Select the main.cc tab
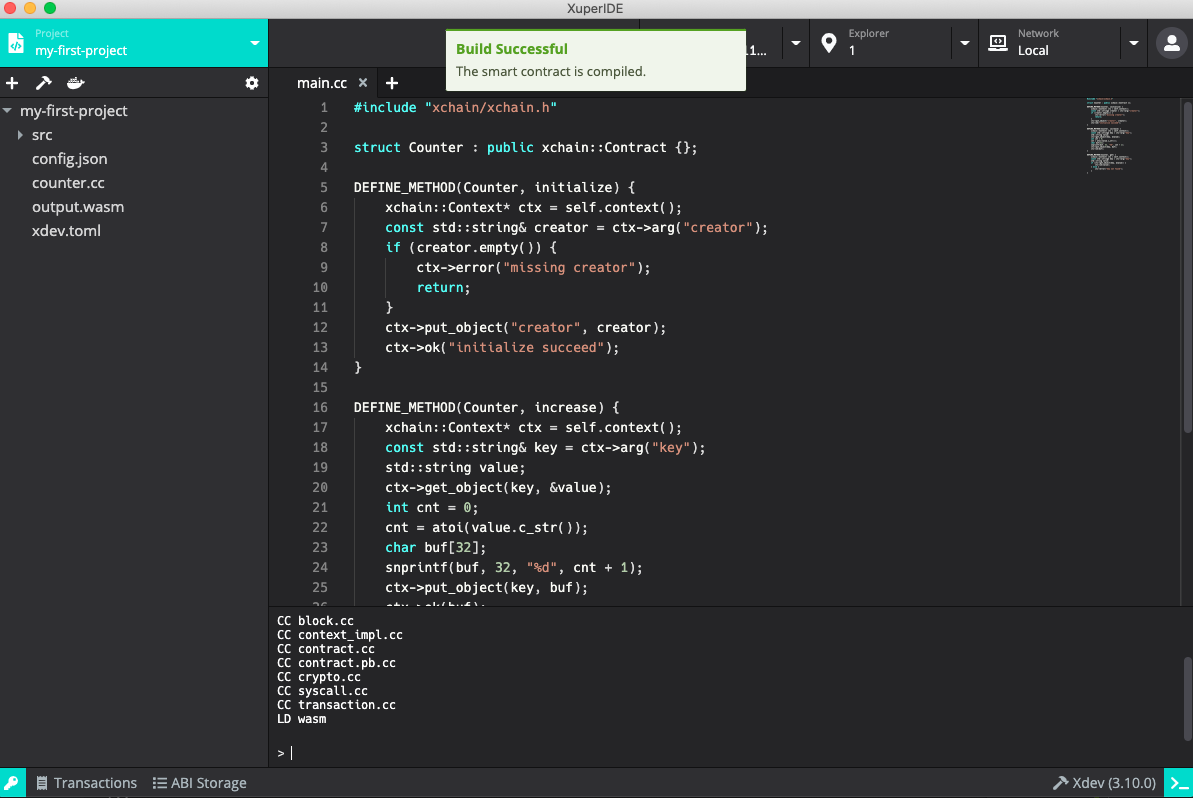 (x=322, y=83)
